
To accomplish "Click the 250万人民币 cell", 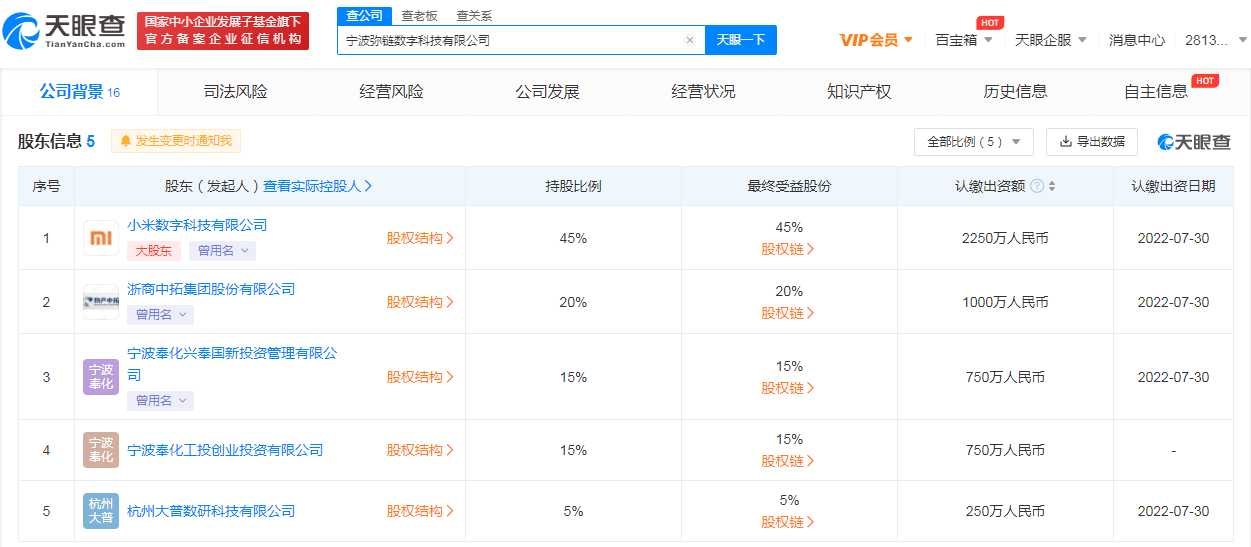I will click(x=1005, y=511).
